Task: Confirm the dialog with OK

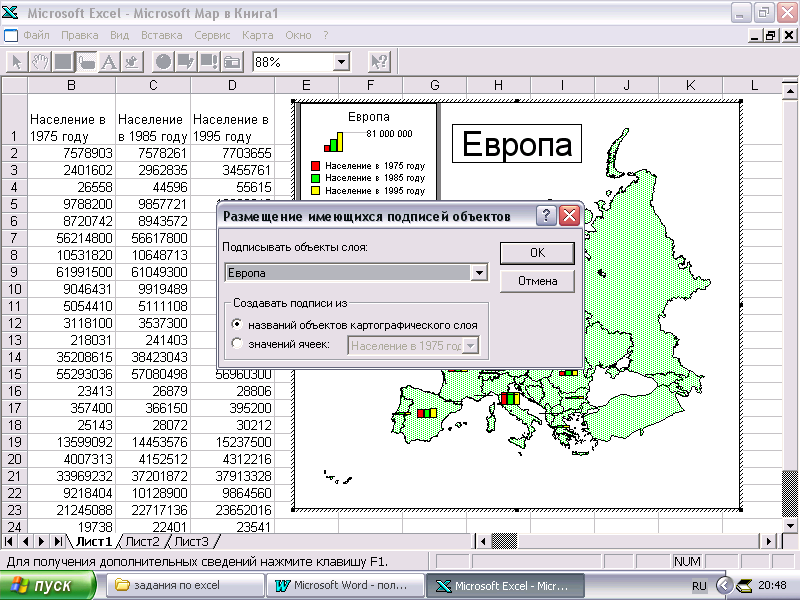Action: (537, 253)
